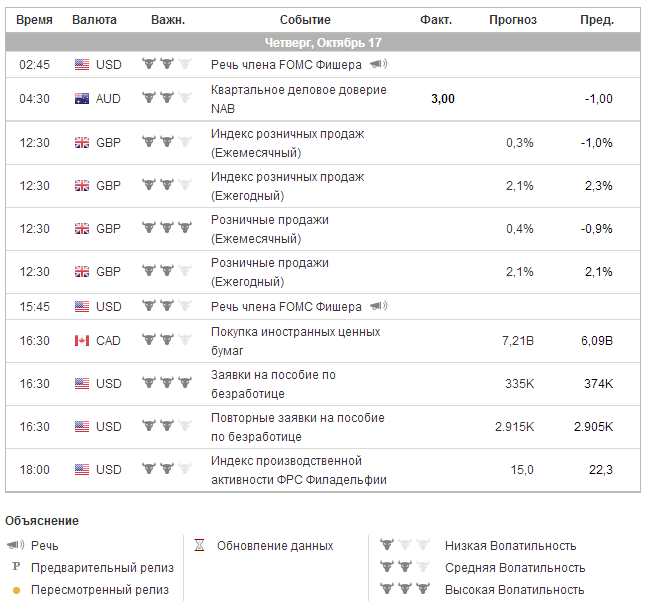Click the hourglass icon in the legend
647x611 pixels.
click(199, 546)
